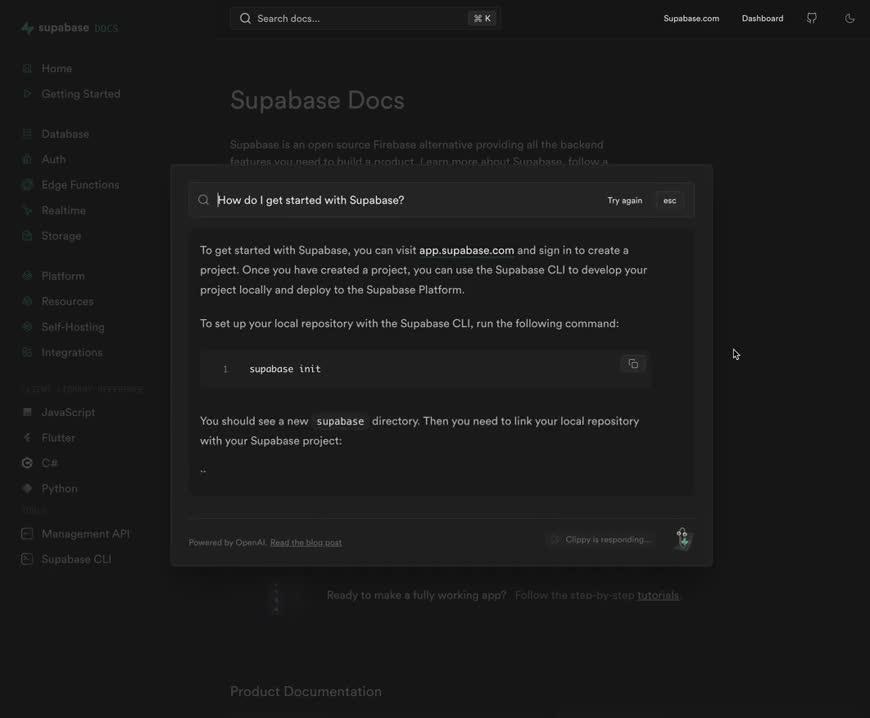Switch to the Supabase CLI section
This screenshot has width=870, height=718.
[x=27, y=558]
